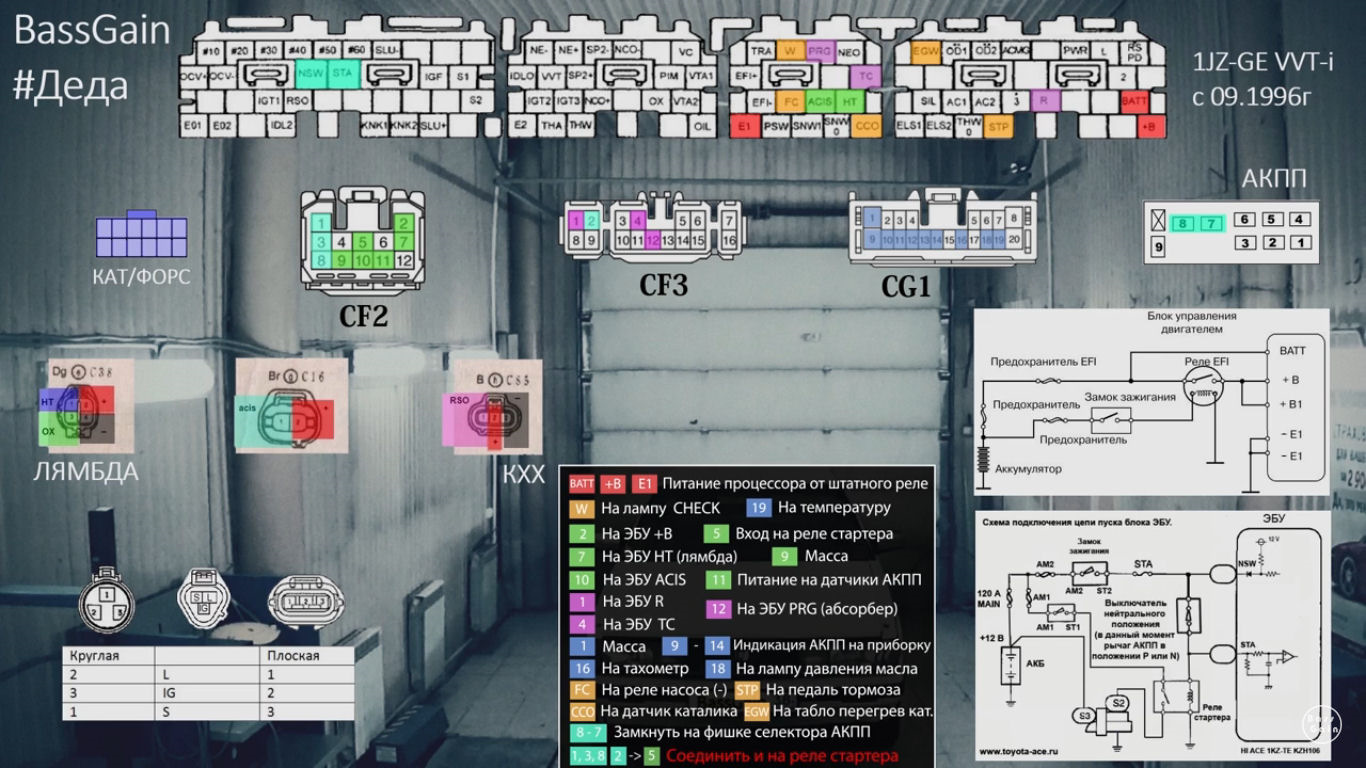1366x768 pixels.
Task: Select the "#Деда" caption
Action: pos(70,86)
